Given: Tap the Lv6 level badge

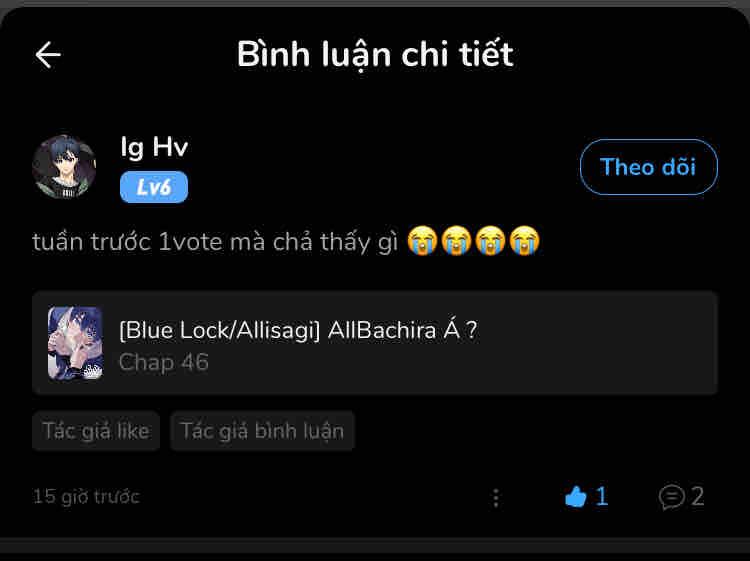Looking at the screenshot, I should pos(154,187).
